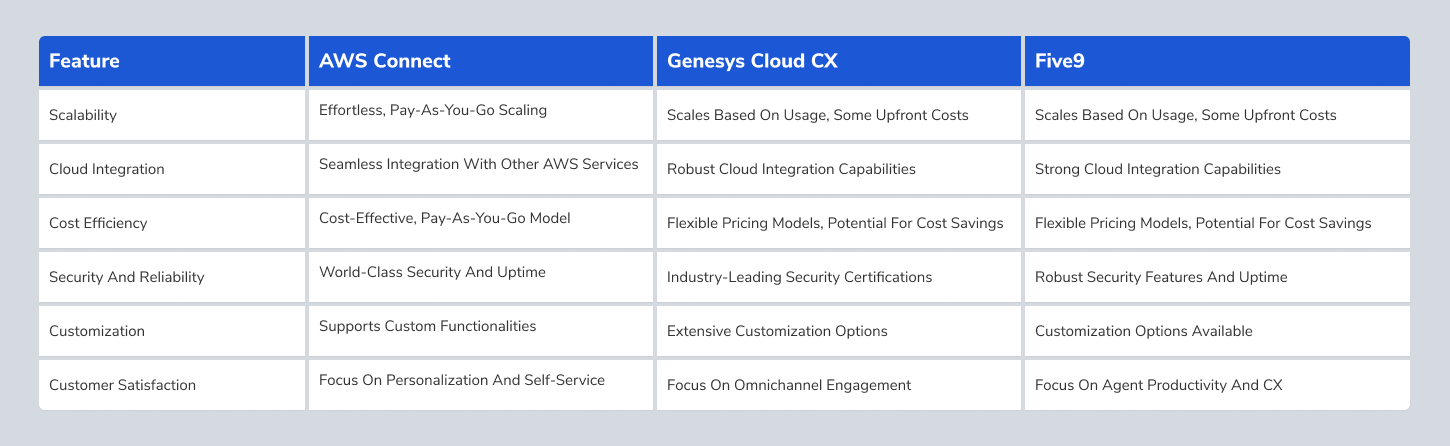1450x446 pixels.
Task: Click the Cost Efficiency row label
Action: pyautogui.click(x=98, y=223)
